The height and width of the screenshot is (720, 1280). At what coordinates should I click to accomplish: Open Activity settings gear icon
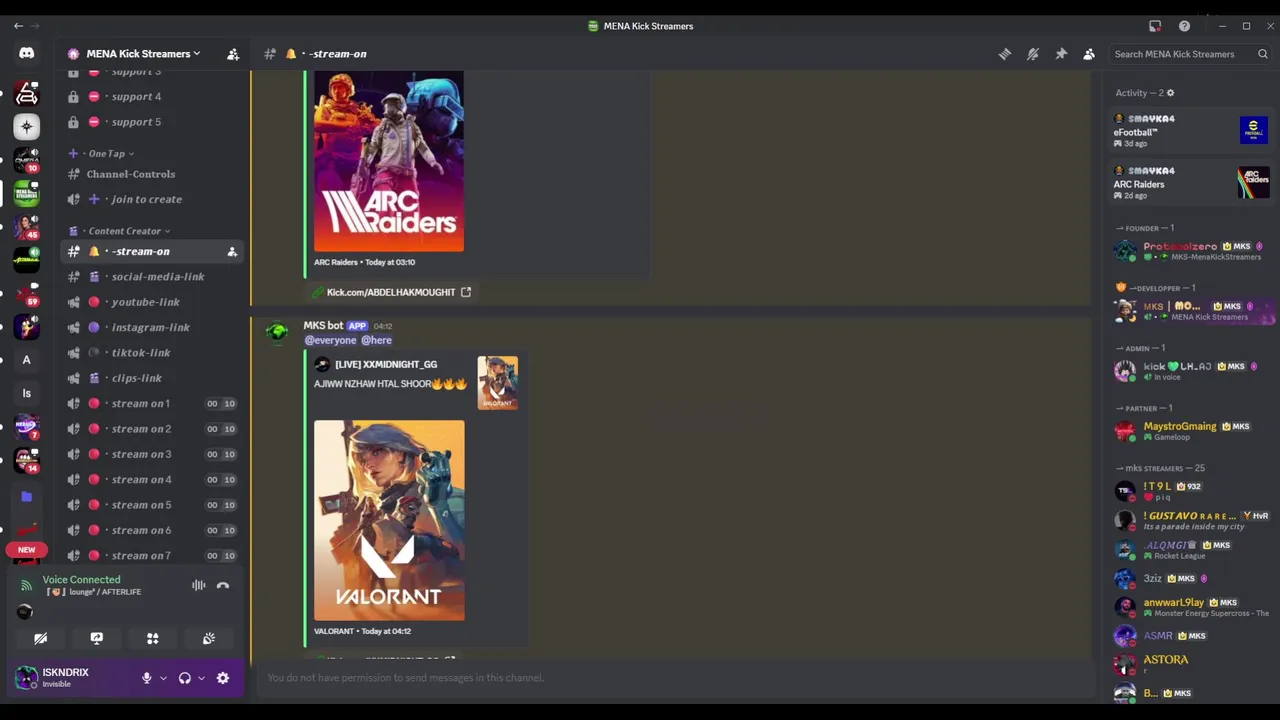tap(1170, 93)
